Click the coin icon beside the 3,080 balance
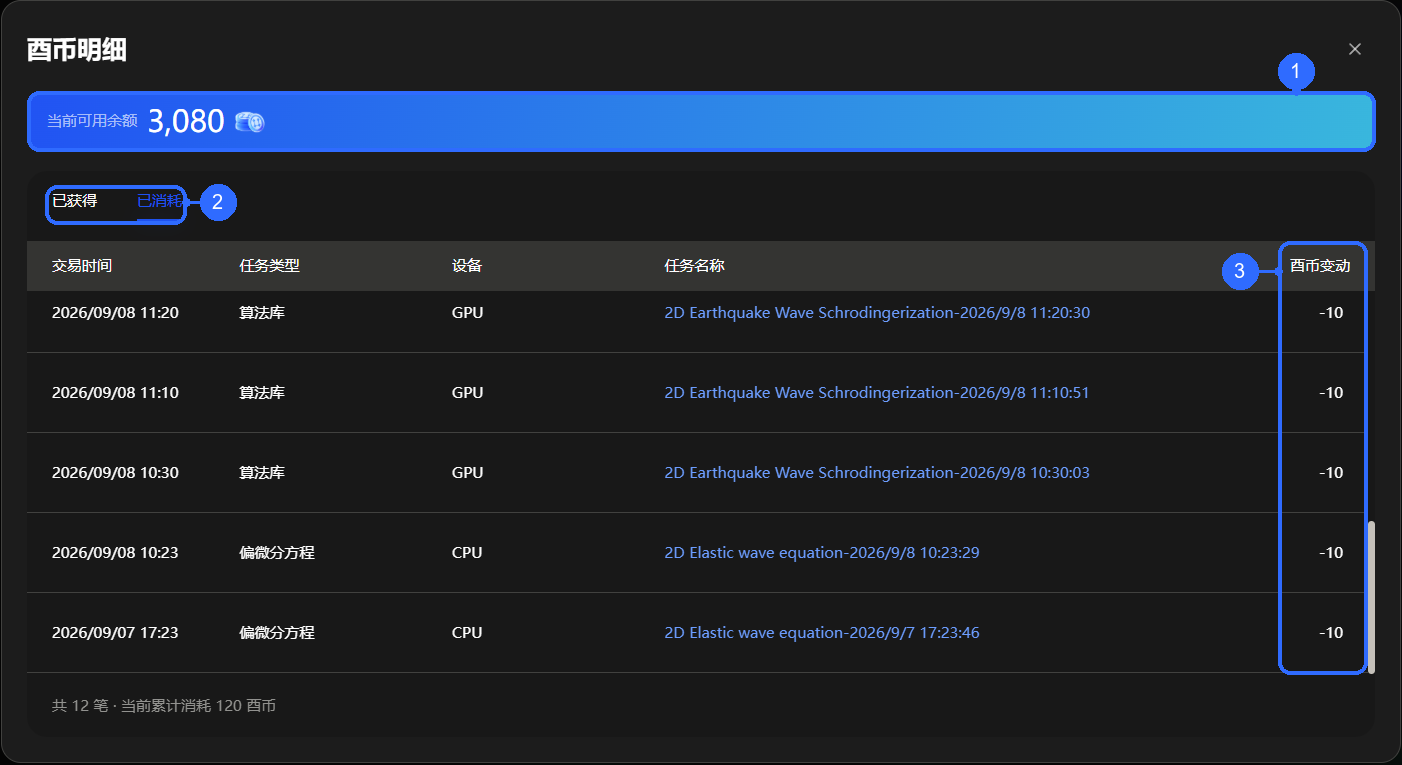This screenshot has width=1402, height=765. 249,122
